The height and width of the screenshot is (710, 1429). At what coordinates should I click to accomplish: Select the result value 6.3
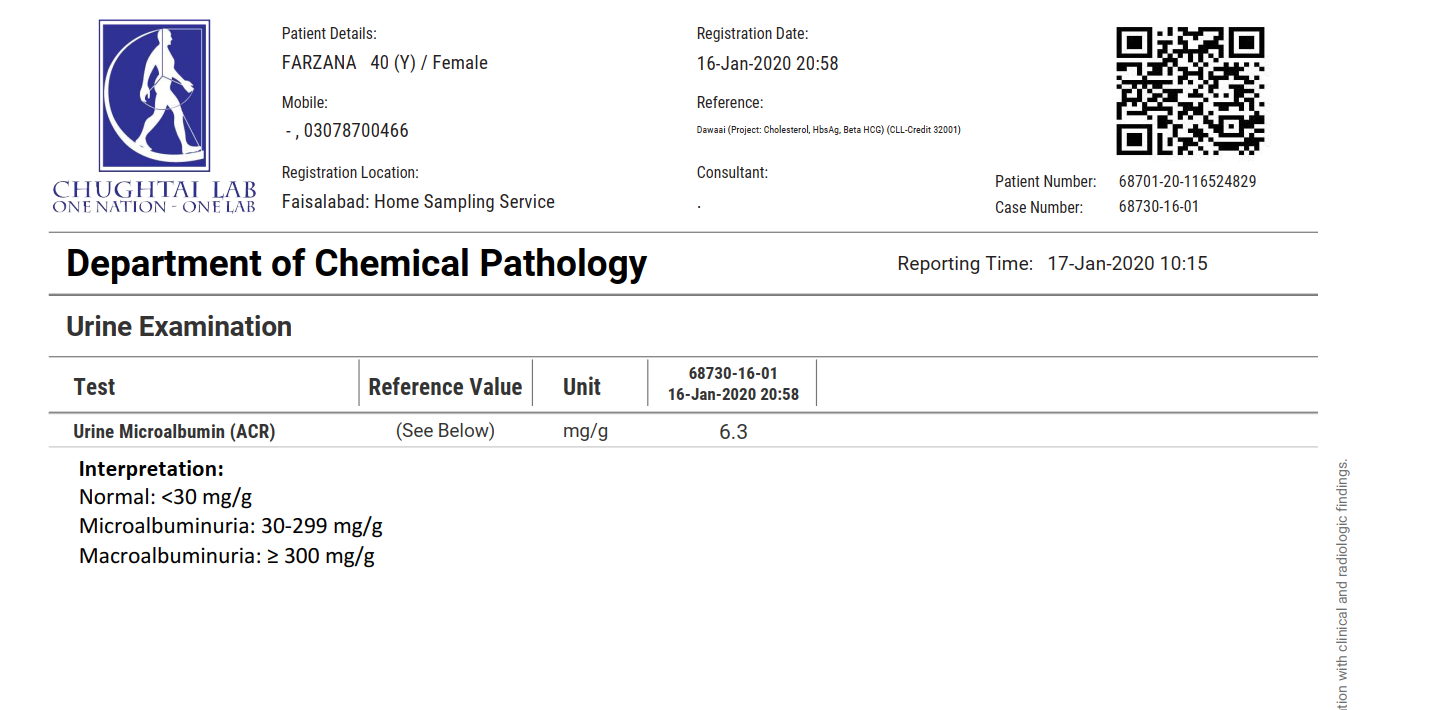(x=733, y=432)
